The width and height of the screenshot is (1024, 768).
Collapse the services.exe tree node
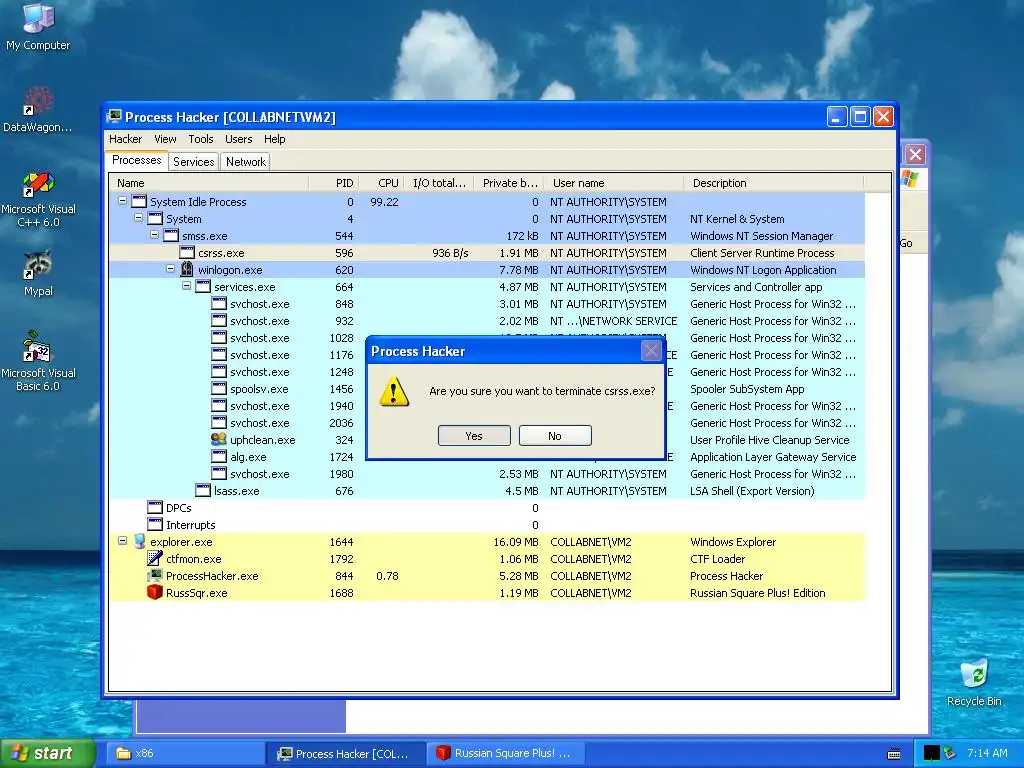click(x=186, y=286)
